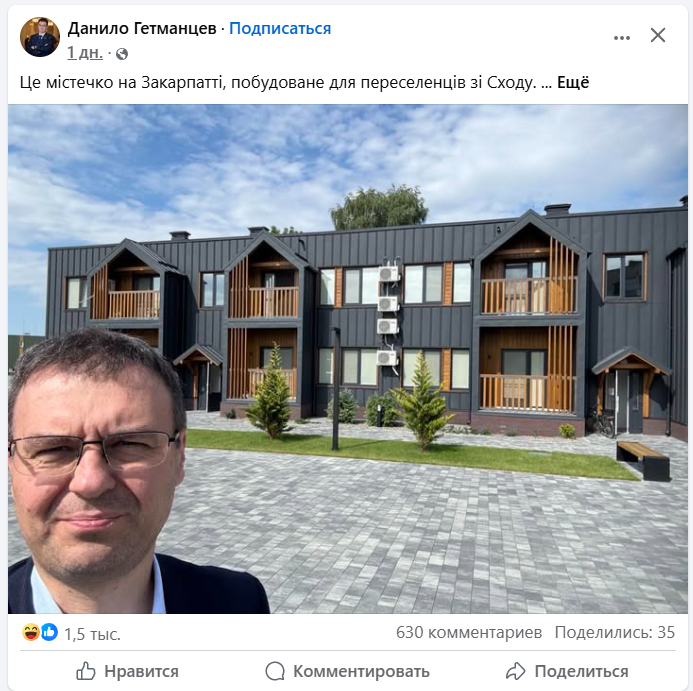
Task: Click the share arrow icon
Action: [x=515, y=671]
